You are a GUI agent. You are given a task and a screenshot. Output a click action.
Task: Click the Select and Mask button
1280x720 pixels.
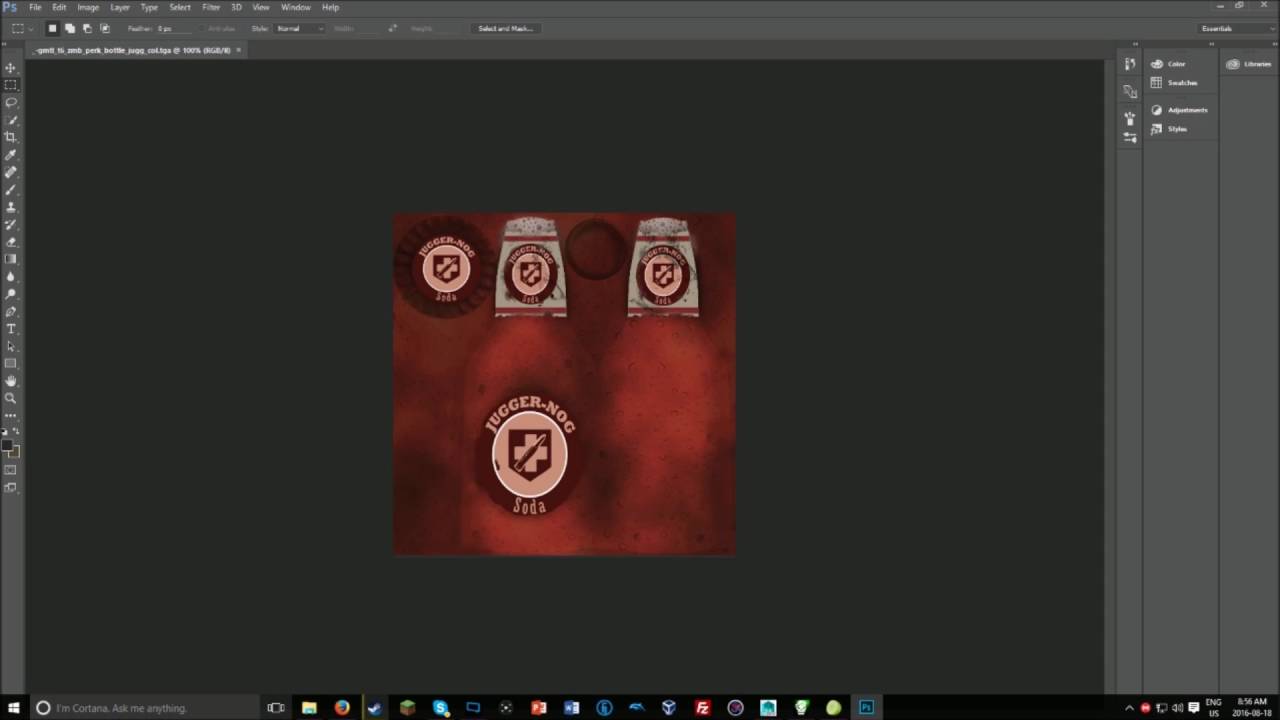click(x=505, y=28)
